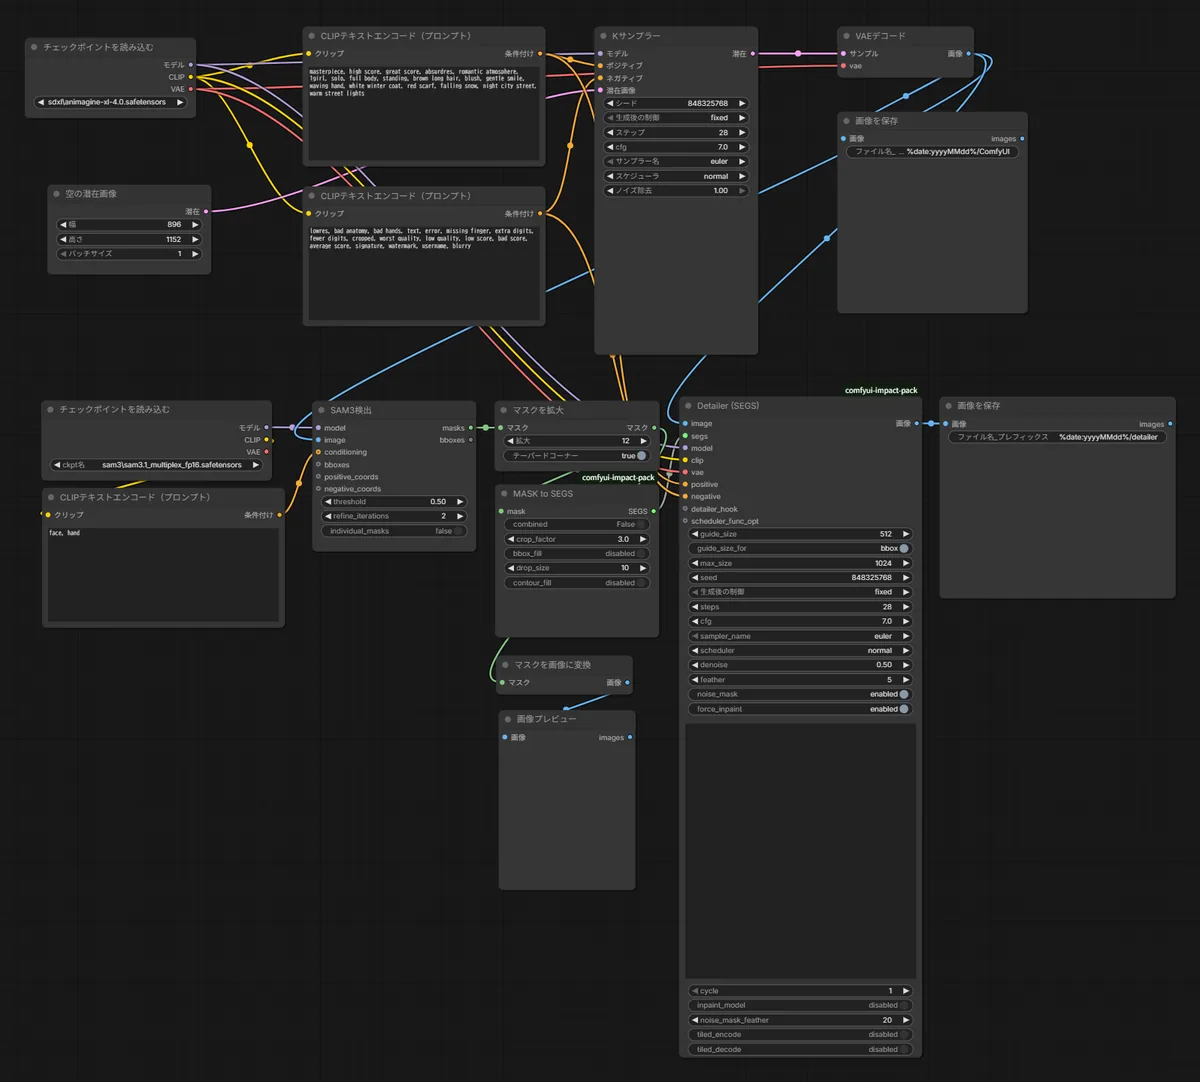The image size is (1200, 1082).
Task: Open scheduler dropdown in Detailer
Action: click(x=800, y=650)
